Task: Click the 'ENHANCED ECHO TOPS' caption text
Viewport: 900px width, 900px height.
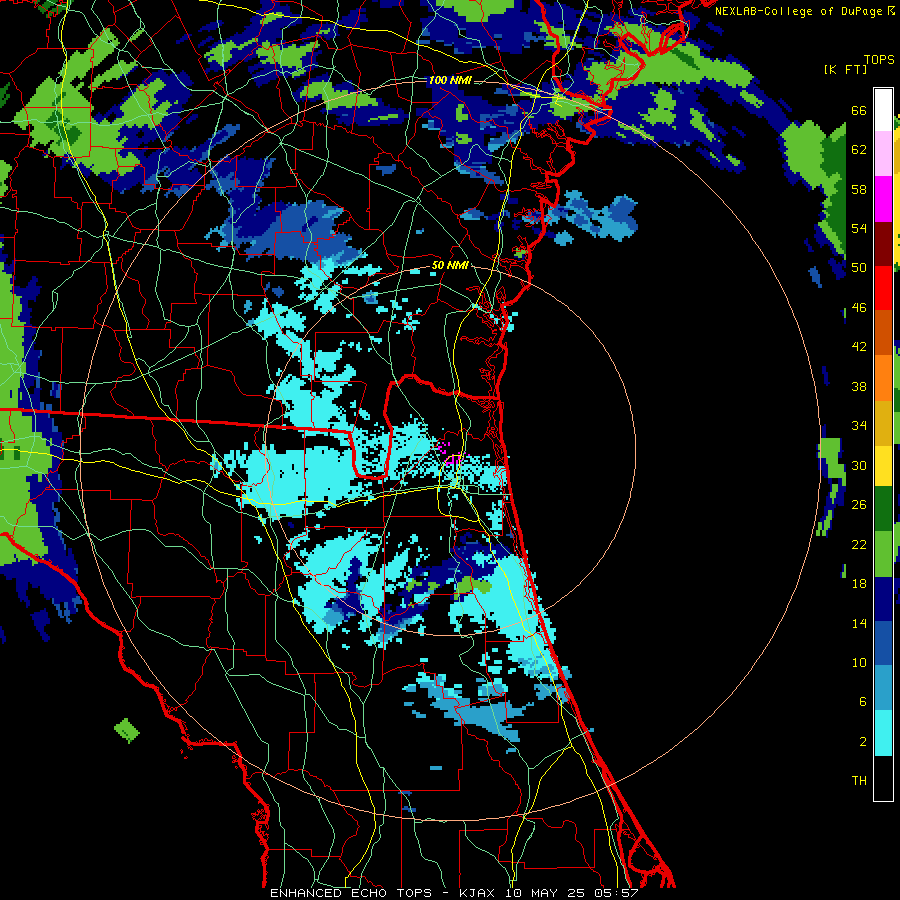Action: coord(351,893)
